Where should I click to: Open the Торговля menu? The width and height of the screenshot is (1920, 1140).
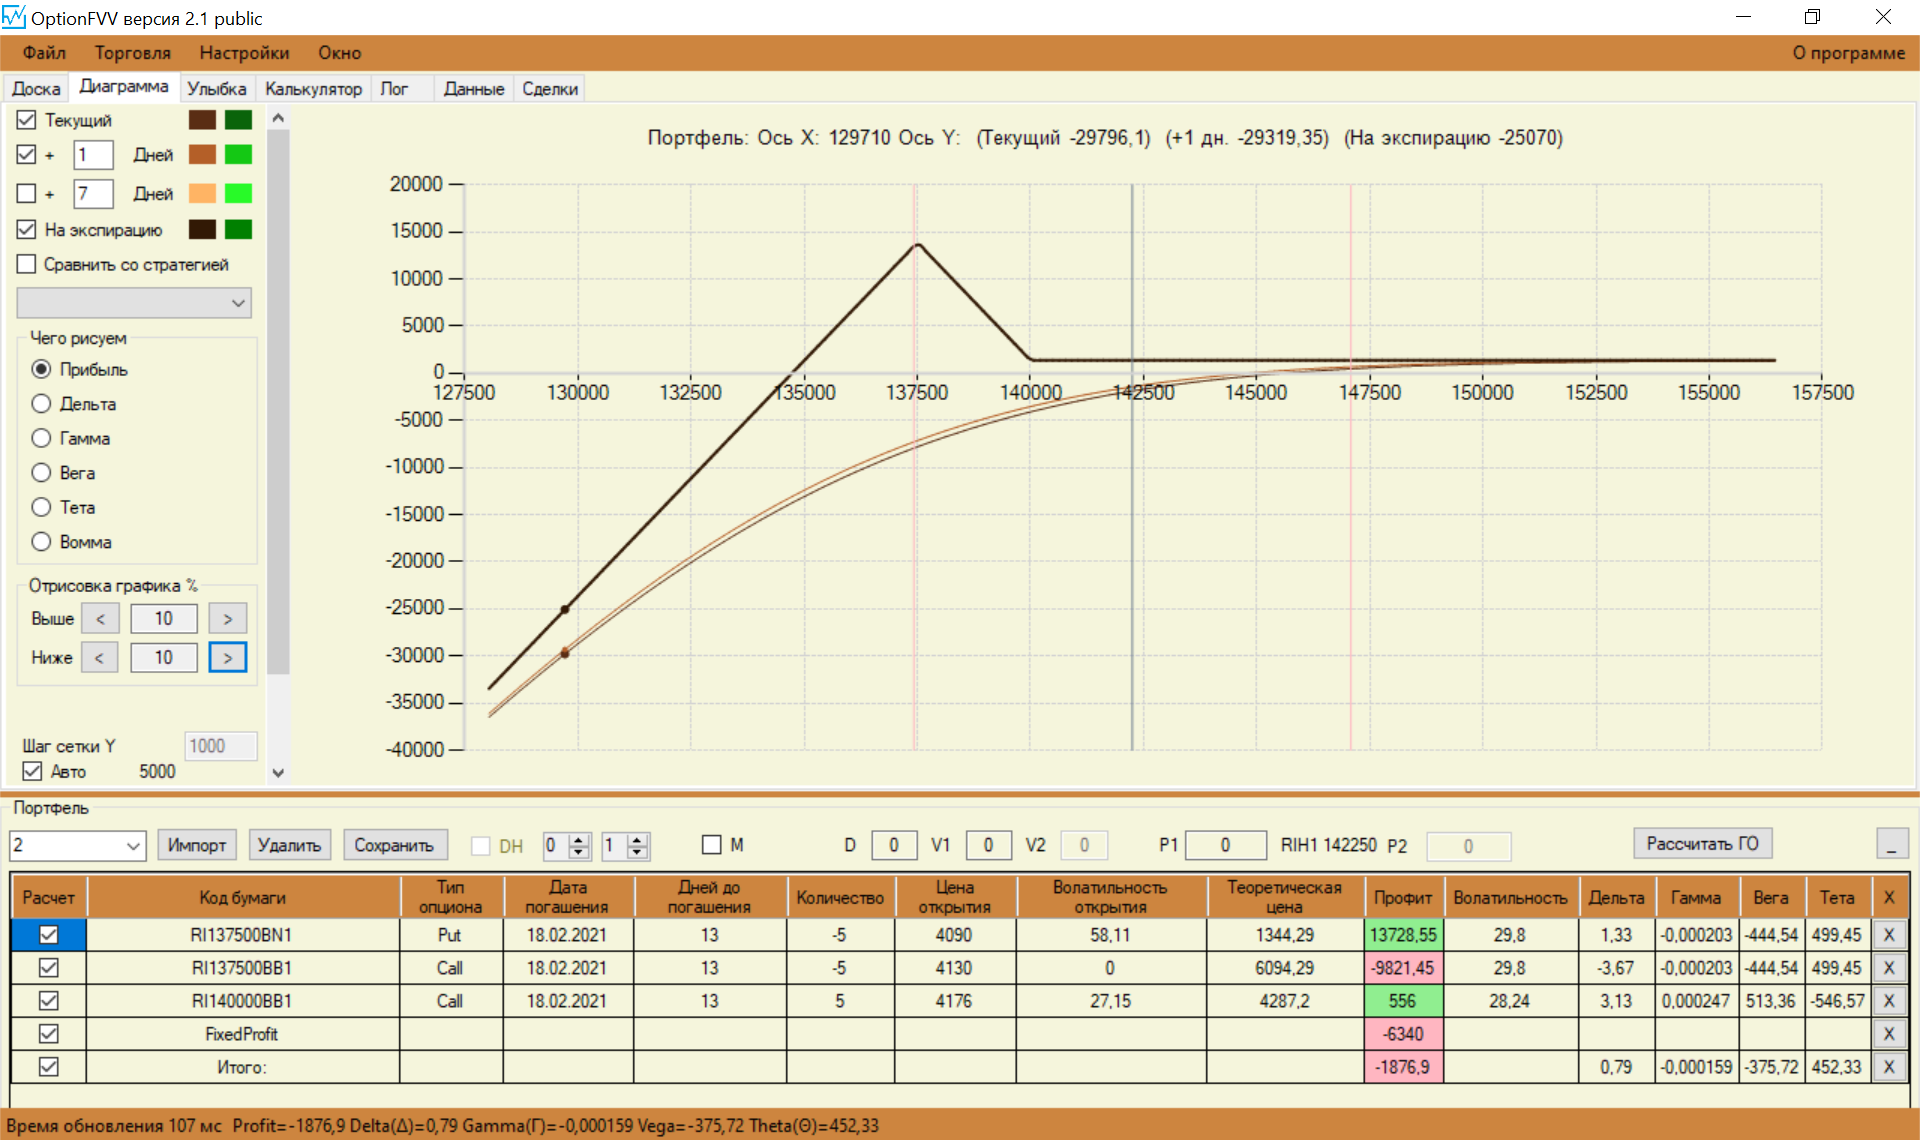[132, 53]
